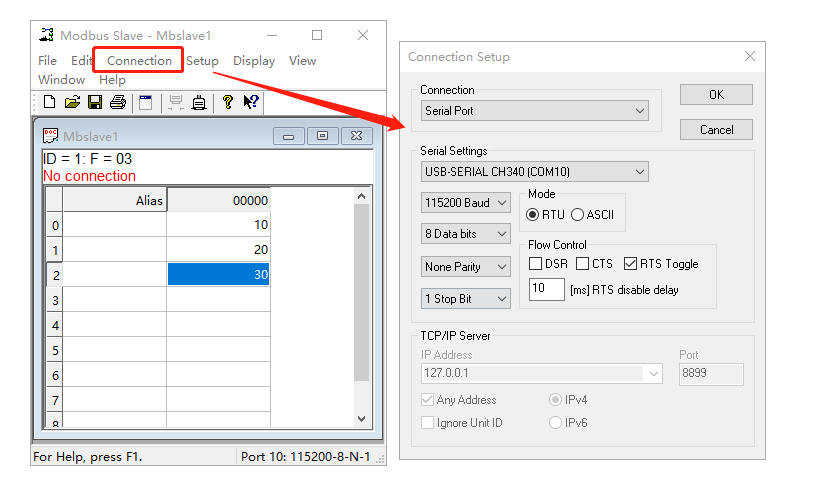Open the Setup menu
Screen dimensions: 826x498
pyautogui.click(x=202, y=61)
